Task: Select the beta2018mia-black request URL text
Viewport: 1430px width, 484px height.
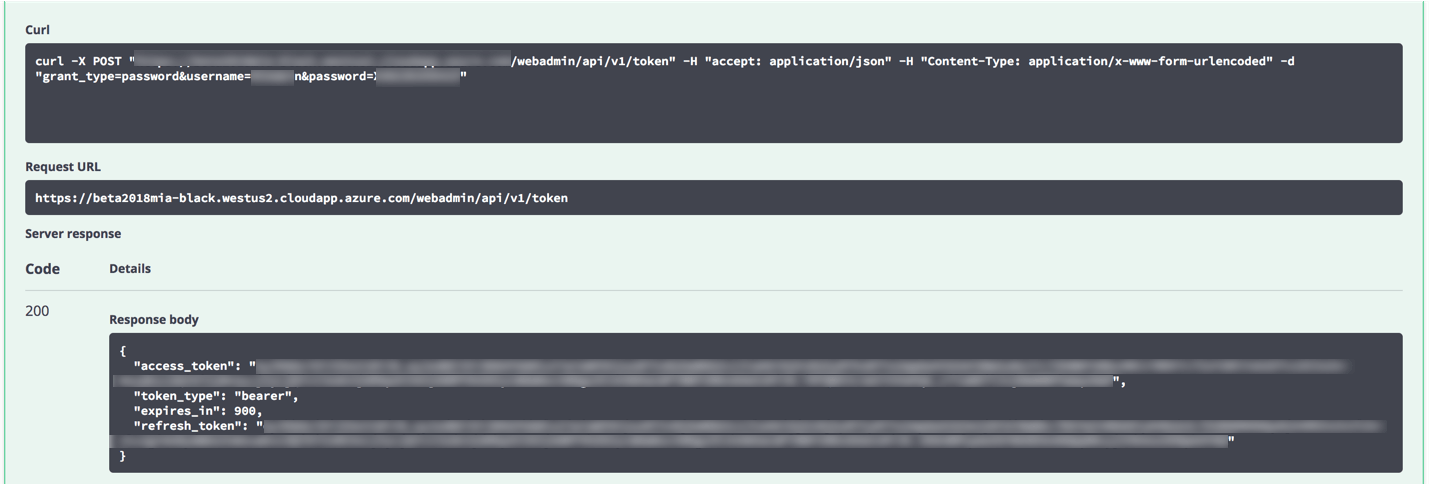Action: (301, 198)
